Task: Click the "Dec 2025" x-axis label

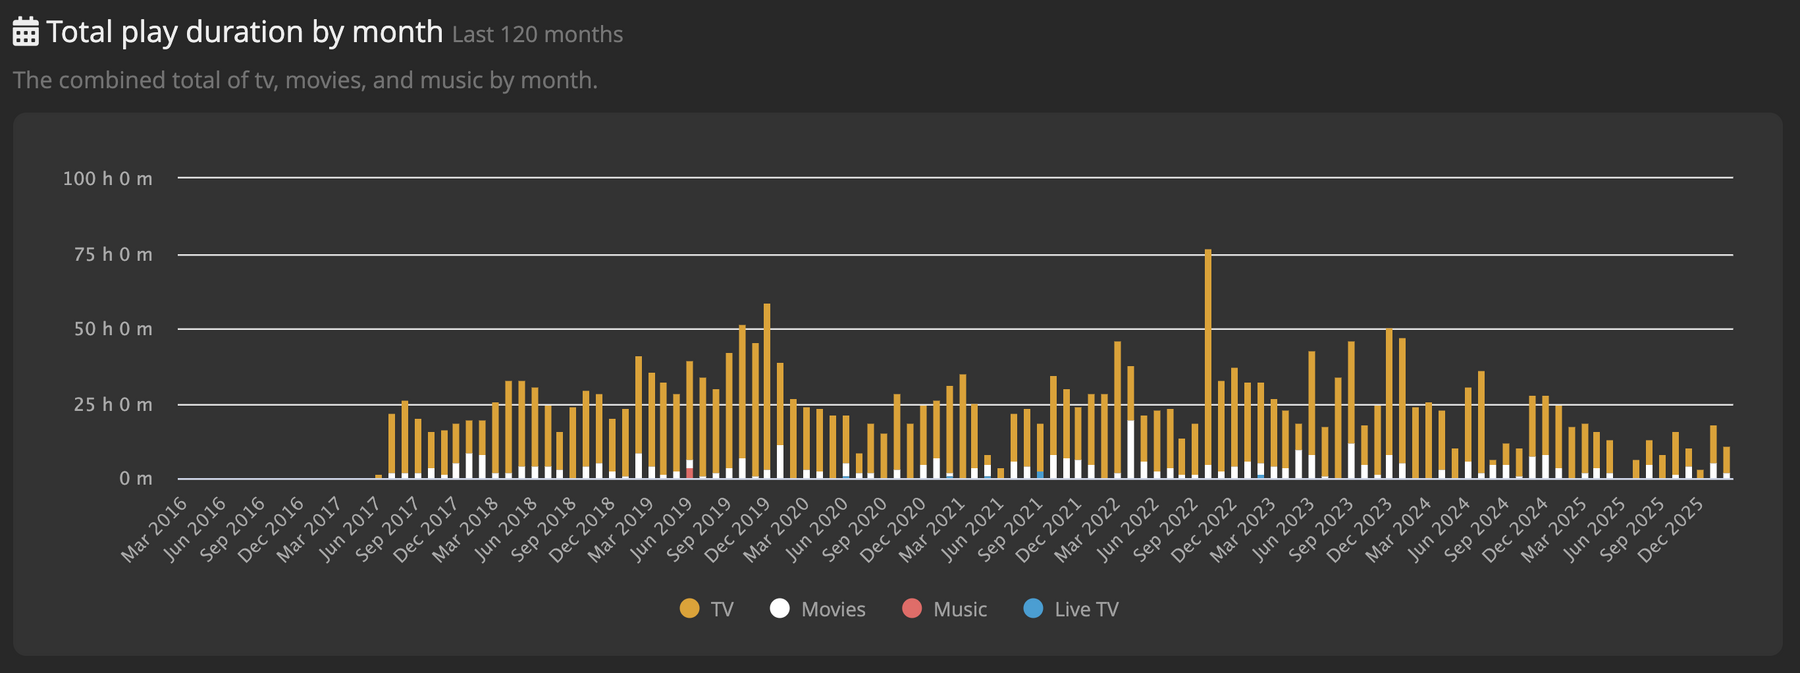Action: tap(1672, 528)
